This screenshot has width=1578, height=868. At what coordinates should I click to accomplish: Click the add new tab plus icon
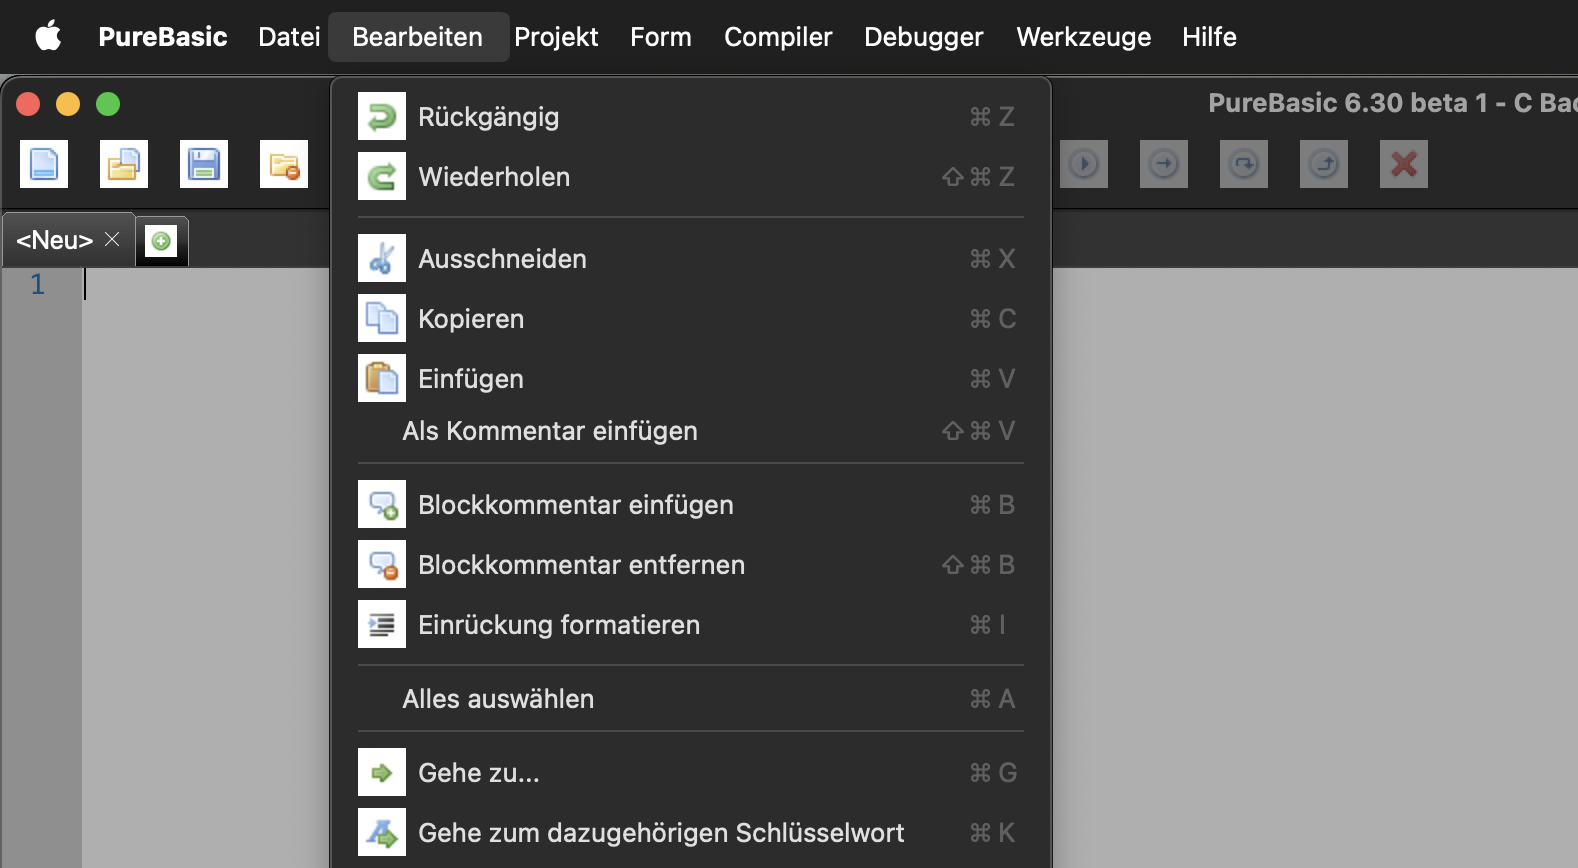pyautogui.click(x=161, y=241)
